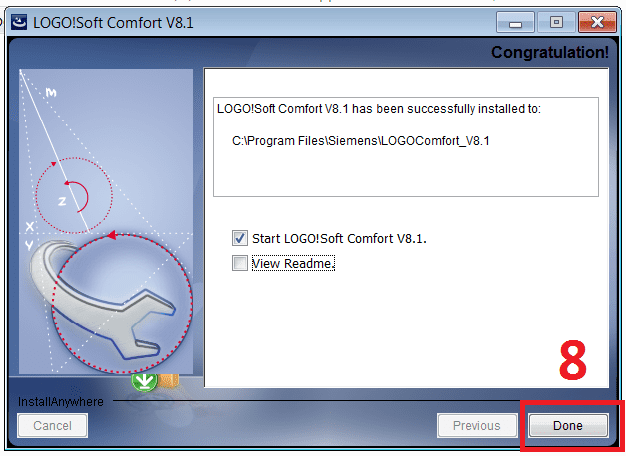626x456 pixels.
Task: Enable the View Readme checkbox
Action: (x=240, y=264)
